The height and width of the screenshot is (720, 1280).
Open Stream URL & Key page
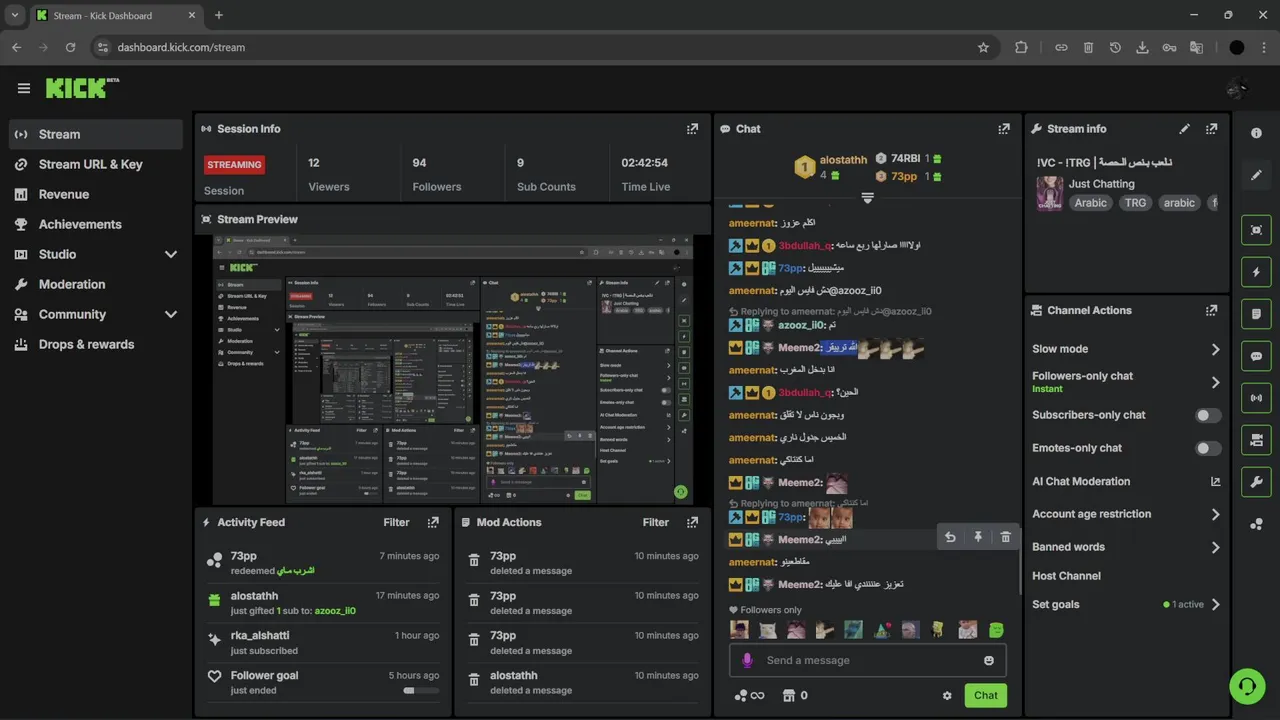(96, 164)
